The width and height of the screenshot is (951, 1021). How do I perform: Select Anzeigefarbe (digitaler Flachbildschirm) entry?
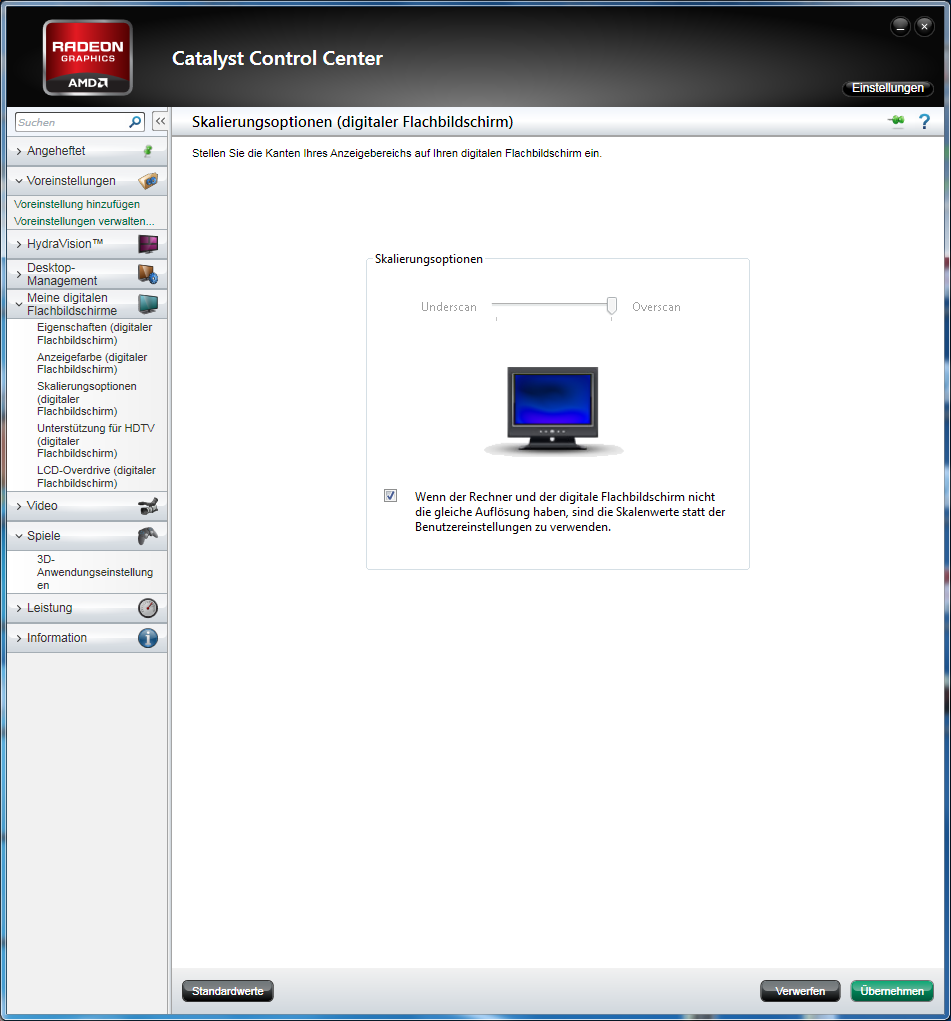[x=92, y=363]
